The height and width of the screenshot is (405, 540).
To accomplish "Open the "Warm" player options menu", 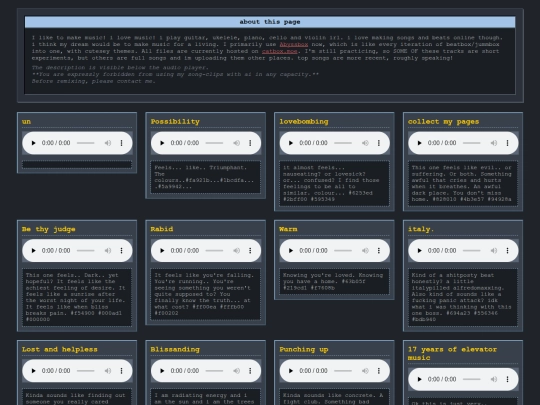I will pos(379,250).
